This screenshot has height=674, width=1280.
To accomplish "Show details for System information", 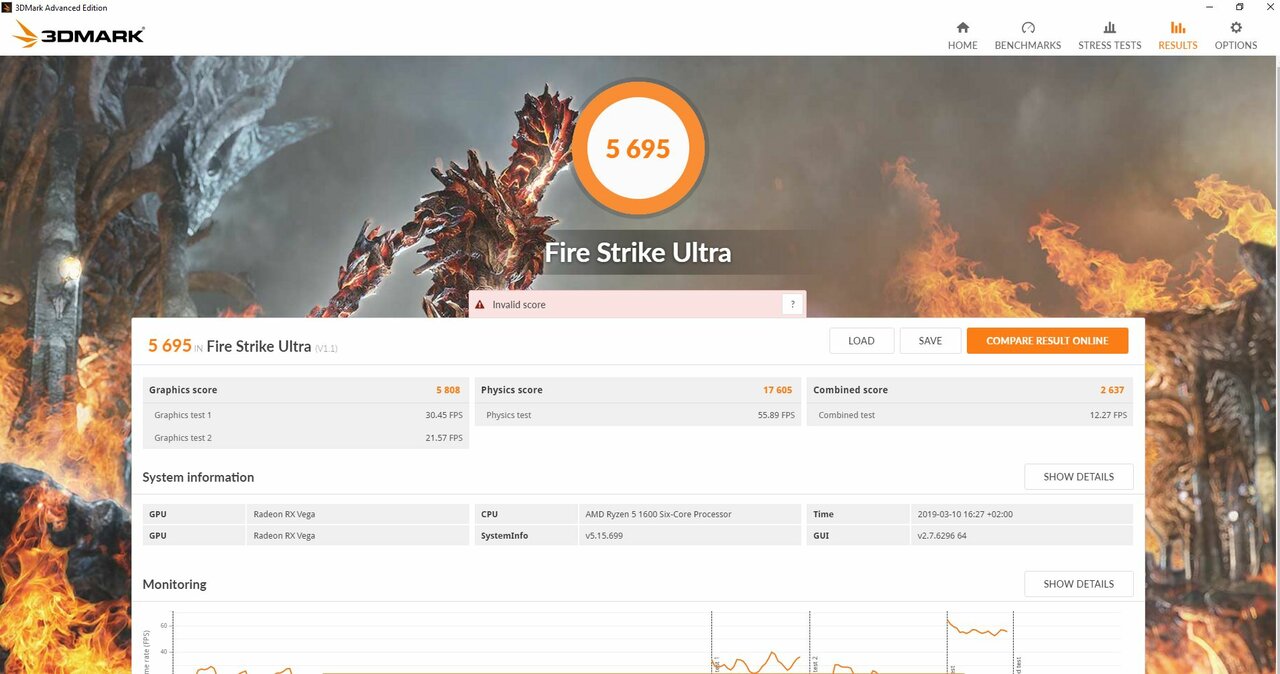I will point(1078,477).
